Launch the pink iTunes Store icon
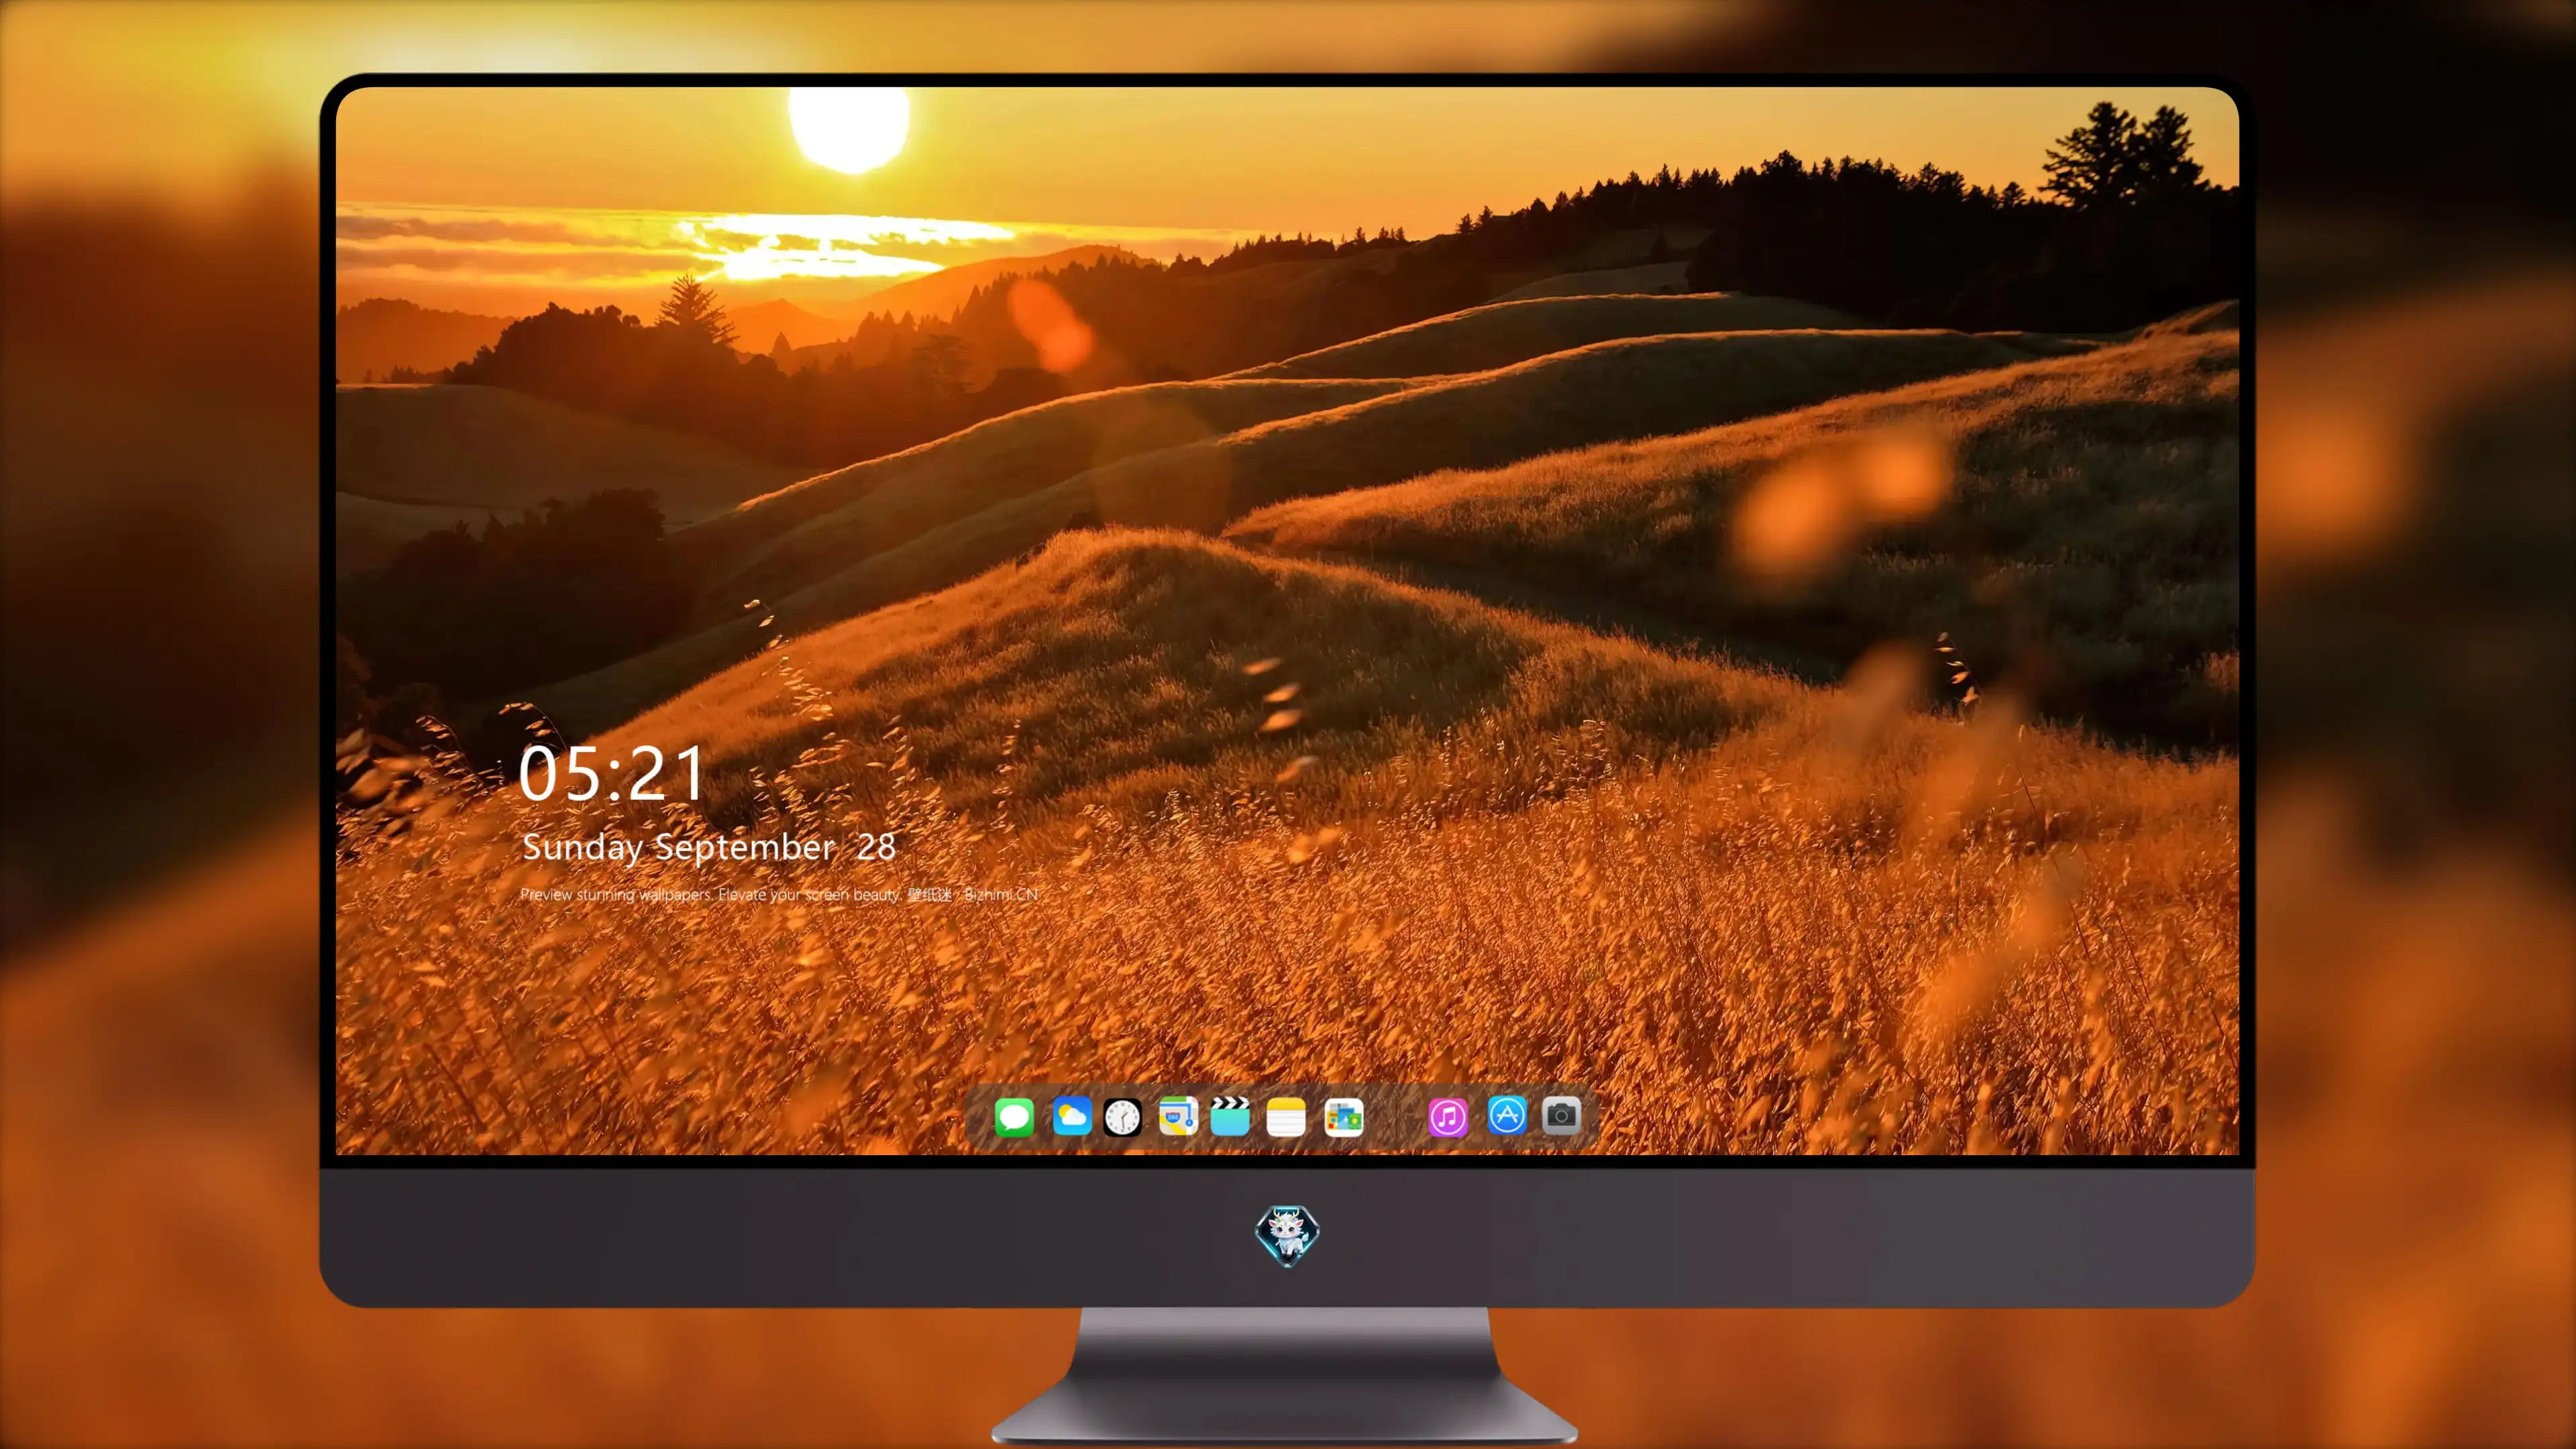Image resolution: width=2576 pixels, height=1449 pixels. click(1447, 1117)
